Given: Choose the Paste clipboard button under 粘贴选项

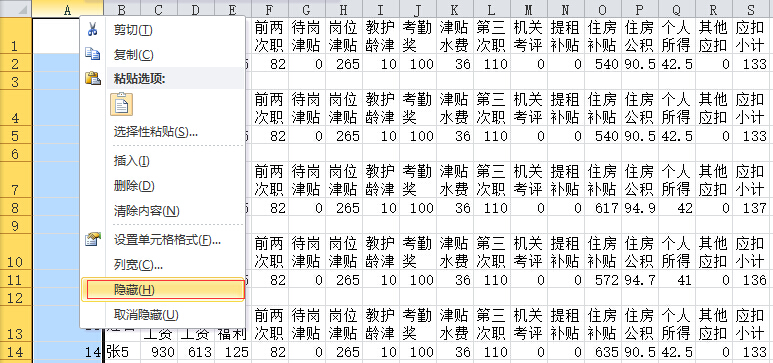Looking at the screenshot, I should point(121,104).
